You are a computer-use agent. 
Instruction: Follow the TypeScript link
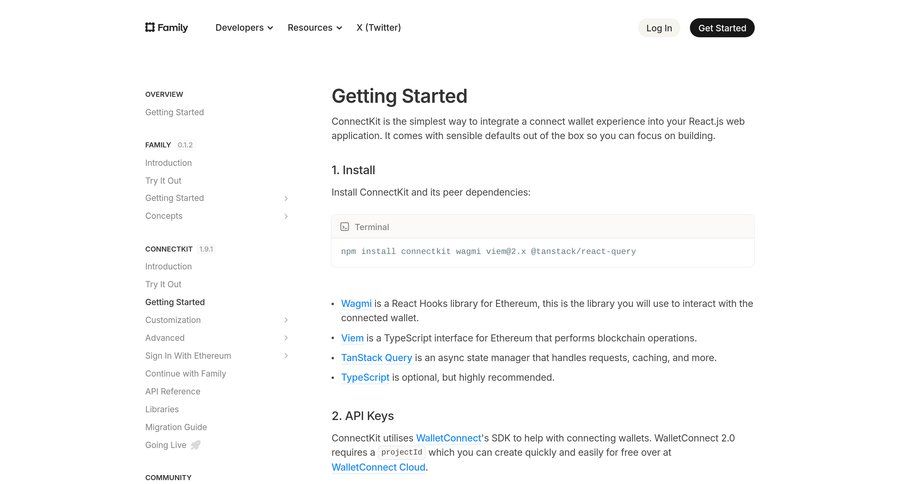tap(365, 377)
